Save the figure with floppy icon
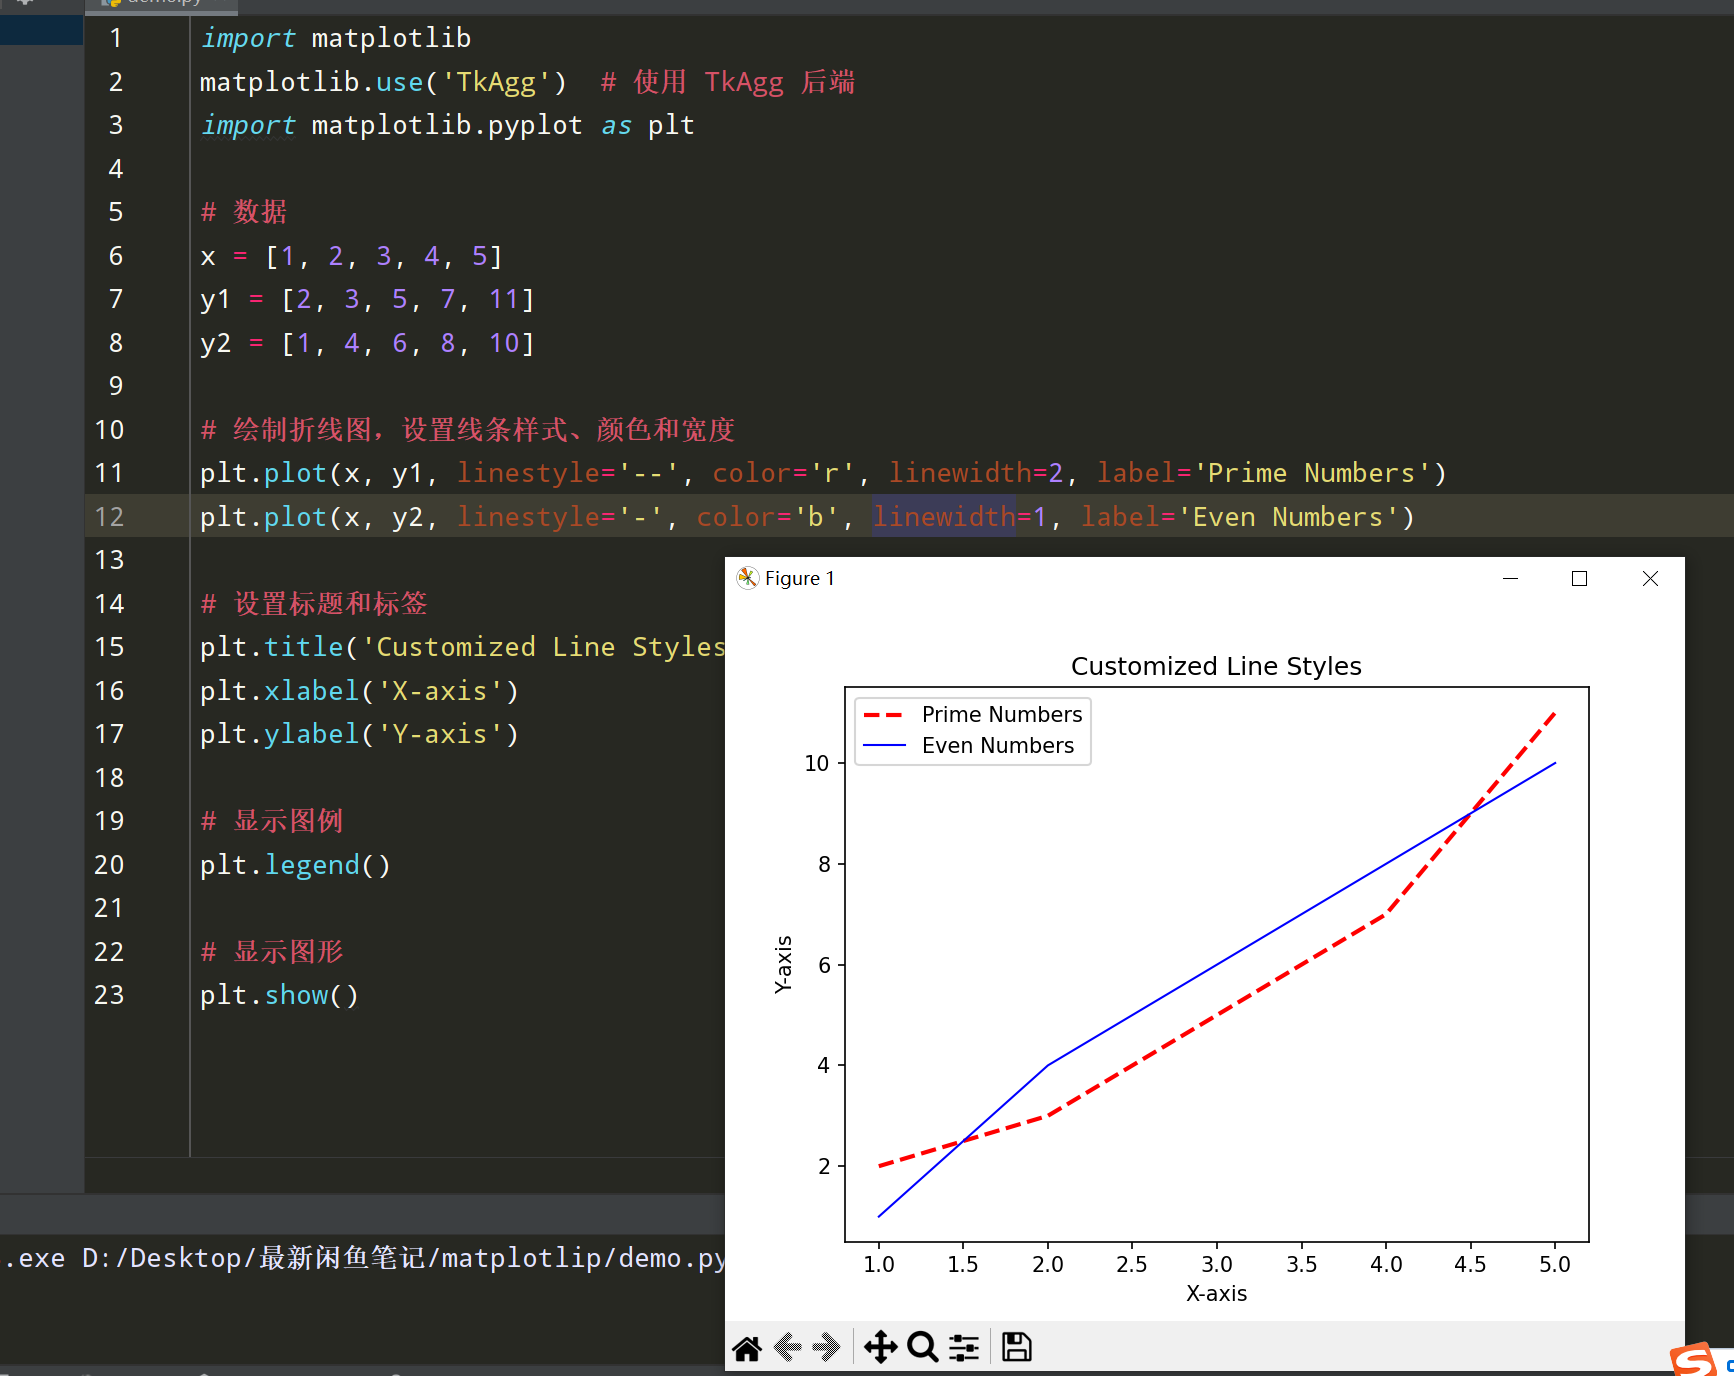 pyautogui.click(x=1017, y=1348)
